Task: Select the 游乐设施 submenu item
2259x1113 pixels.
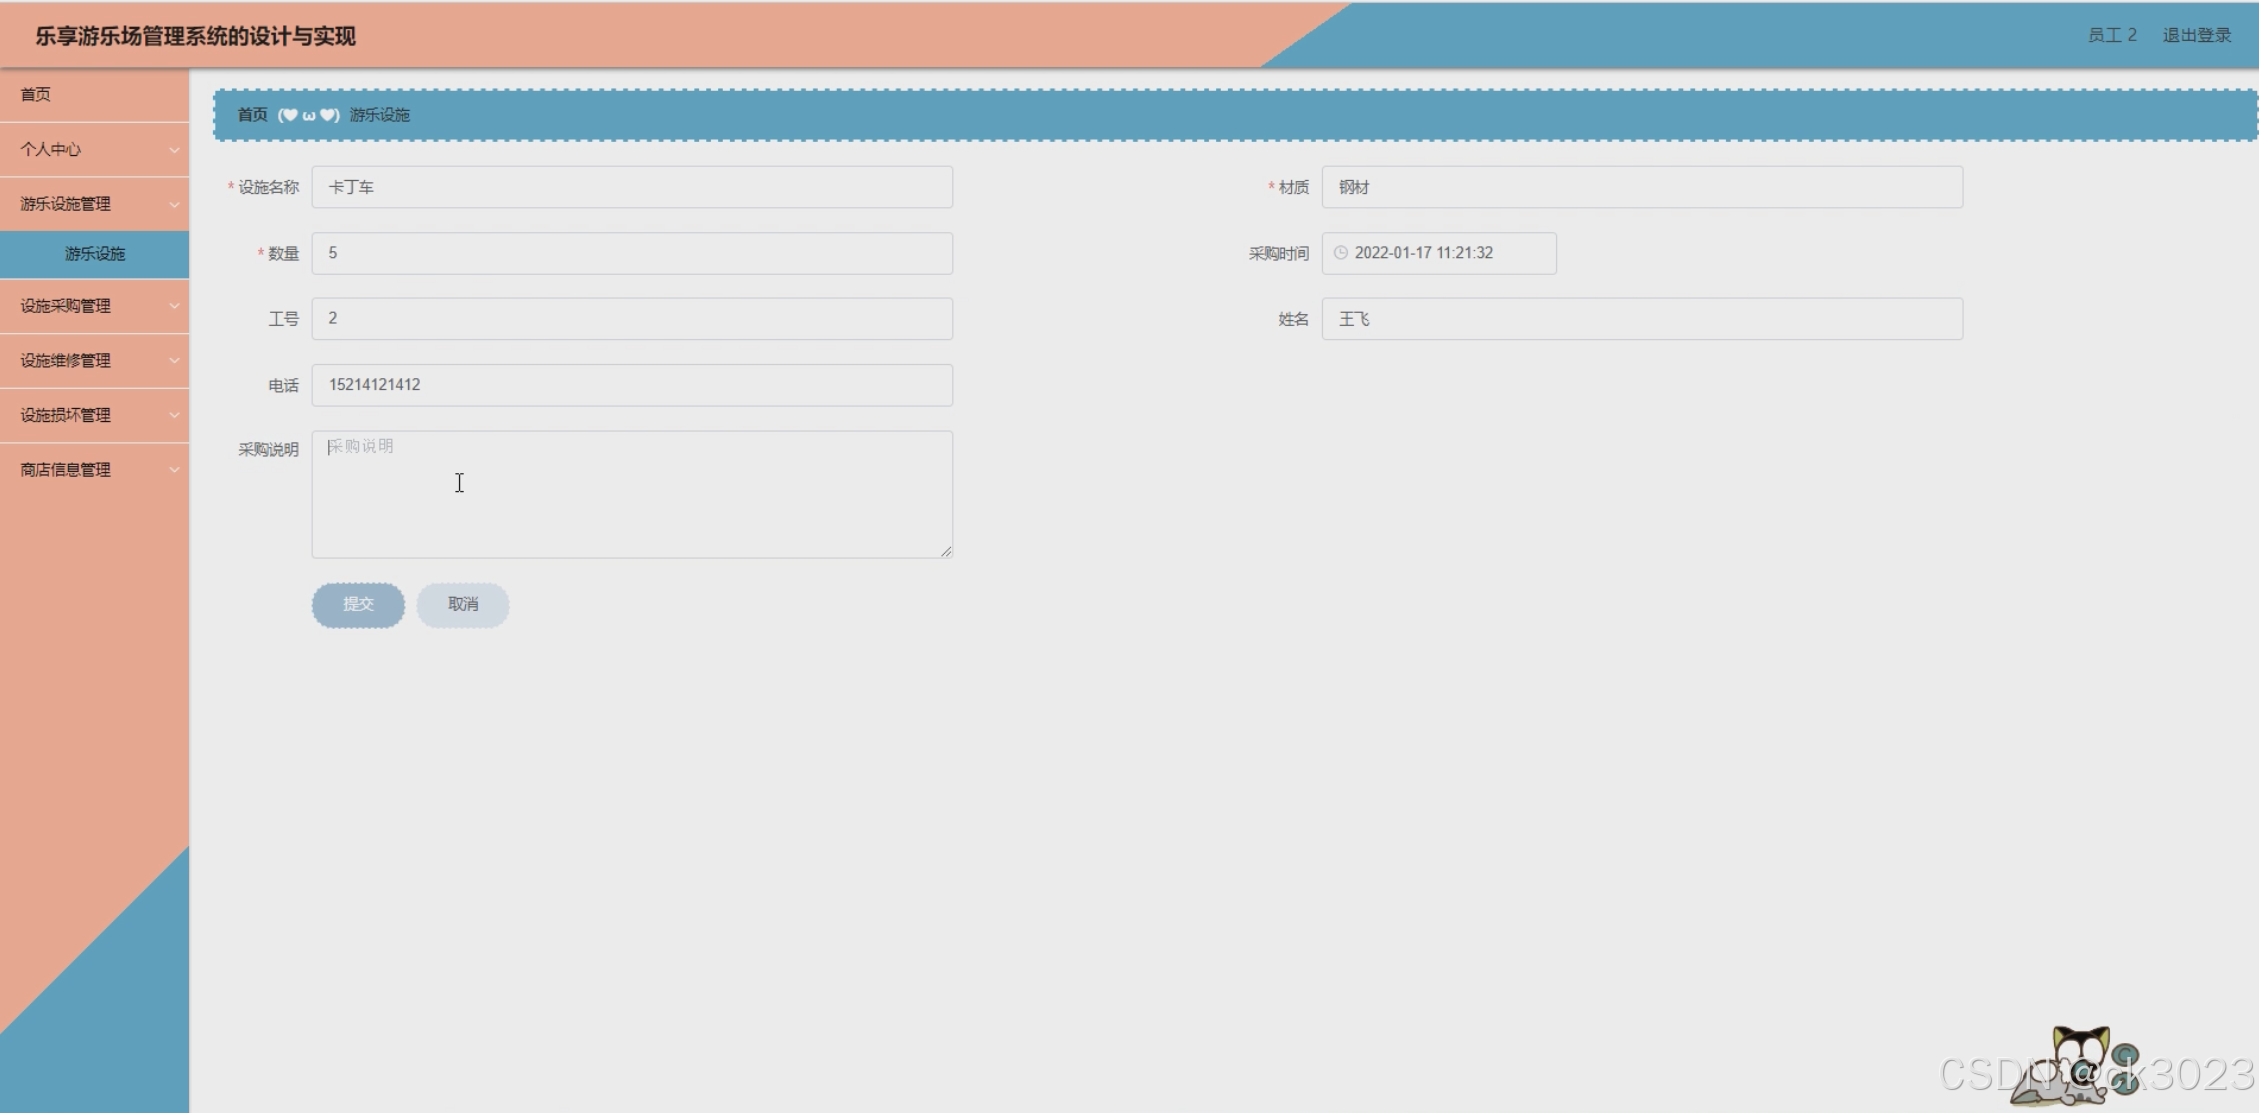Action: click(x=95, y=254)
